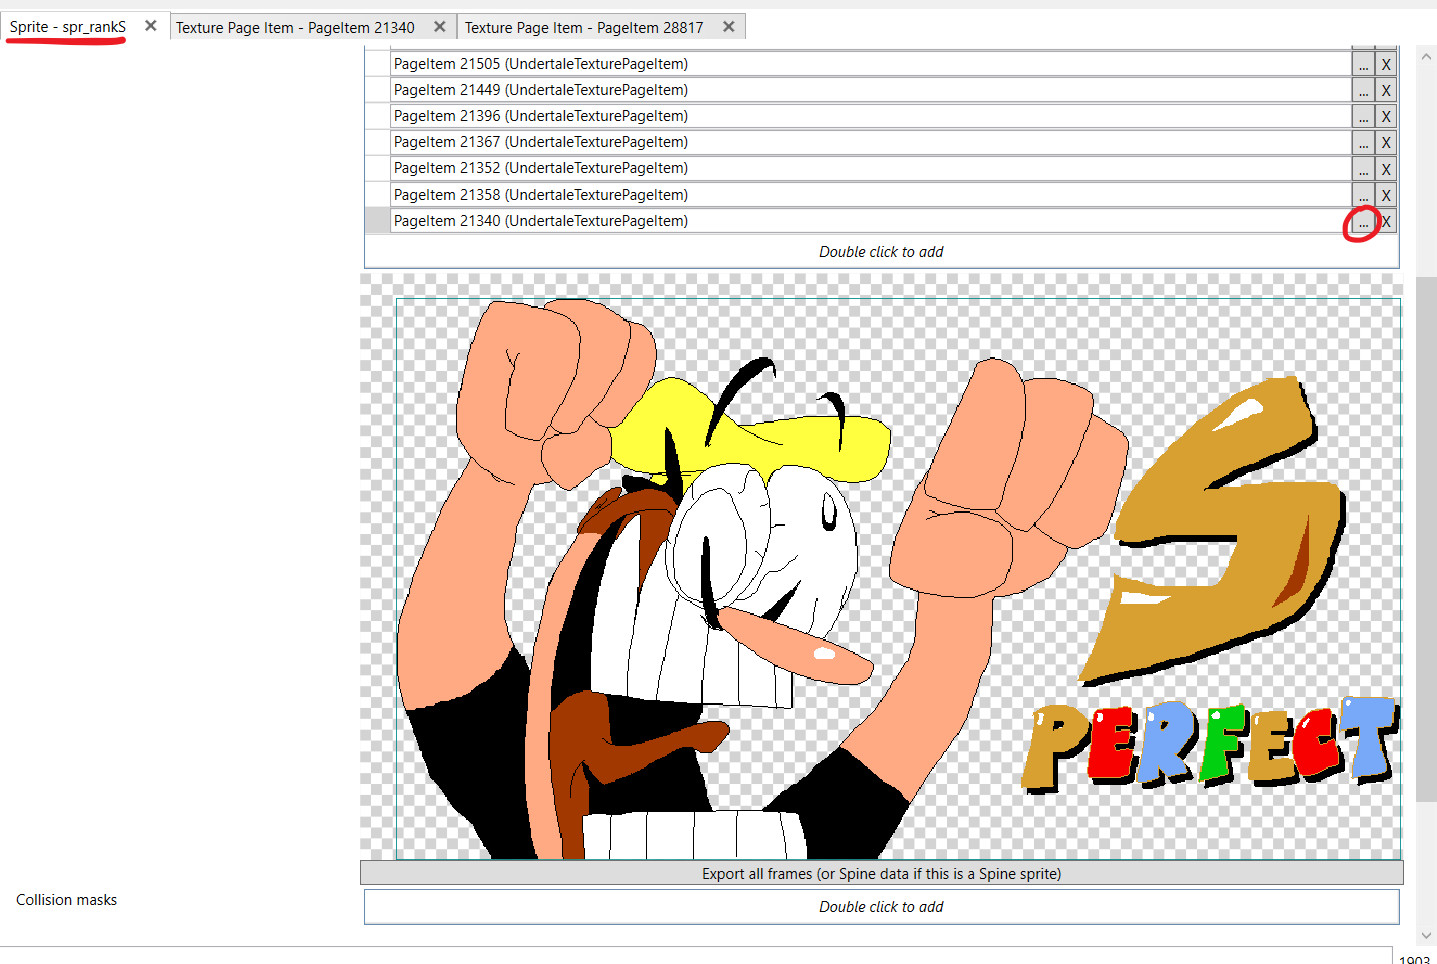Delete PageItem 21449 using its X button

click(x=1386, y=91)
